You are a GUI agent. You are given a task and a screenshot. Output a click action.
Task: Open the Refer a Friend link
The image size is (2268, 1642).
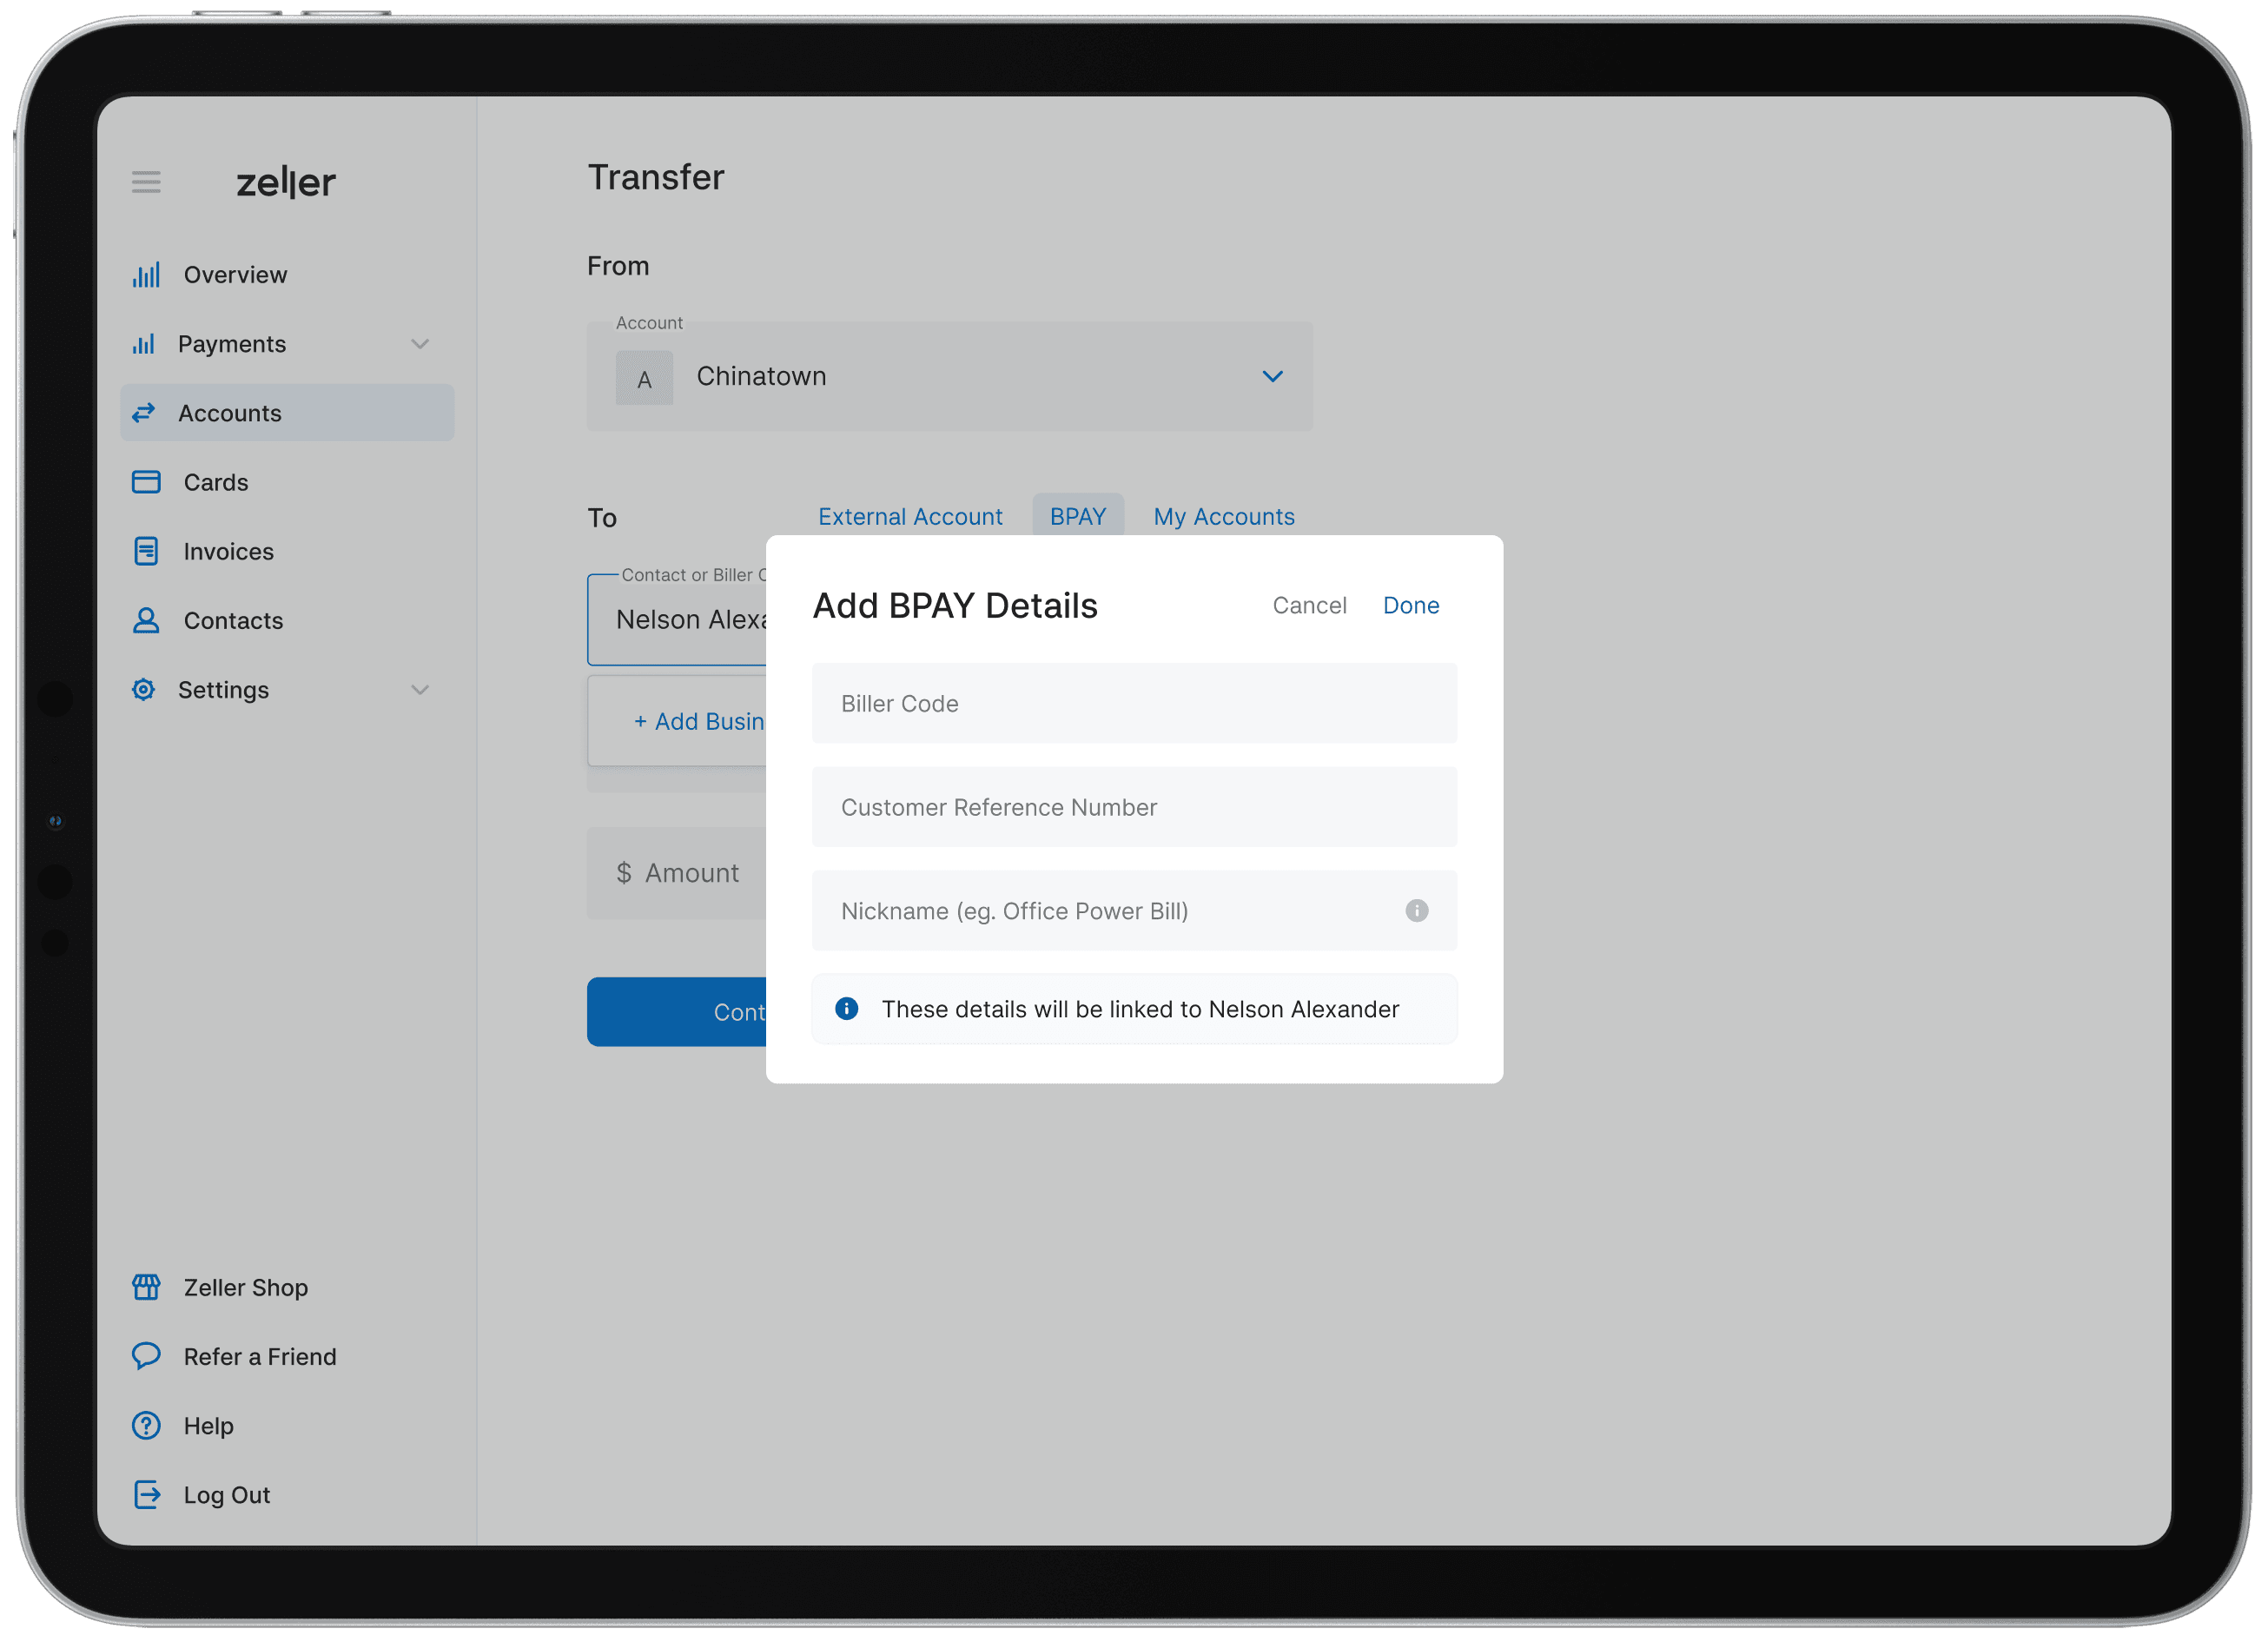[x=146, y=1356]
